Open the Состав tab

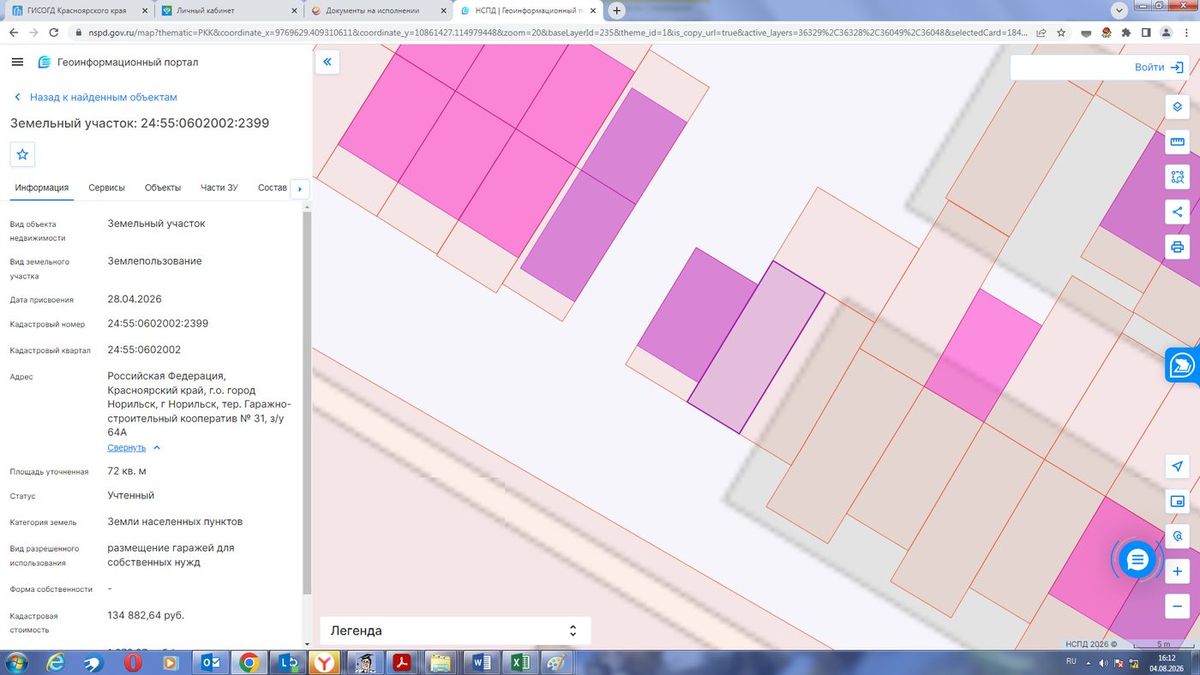[x=272, y=188]
